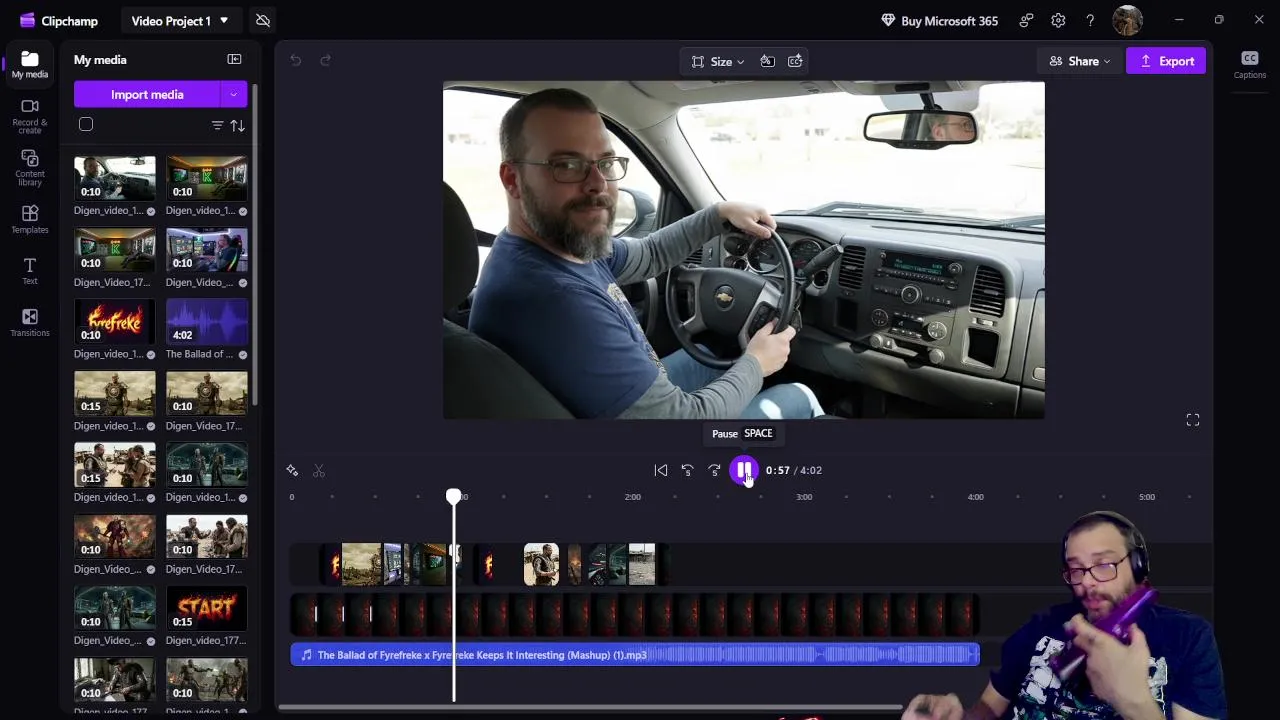Open the Size aspect ratio dropdown
1280x720 pixels.
[x=718, y=61]
